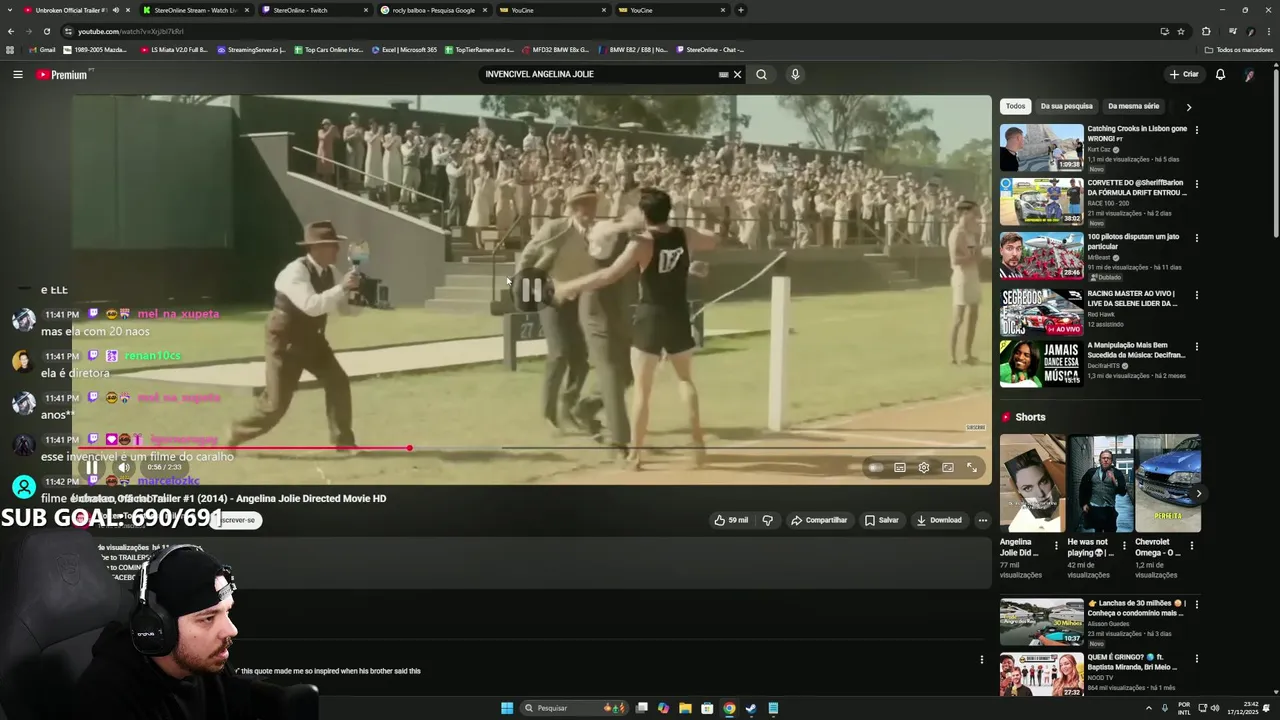The width and height of the screenshot is (1280, 720).
Task: Toggle subtitles/closed captions in the player
Action: [x=900, y=467]
